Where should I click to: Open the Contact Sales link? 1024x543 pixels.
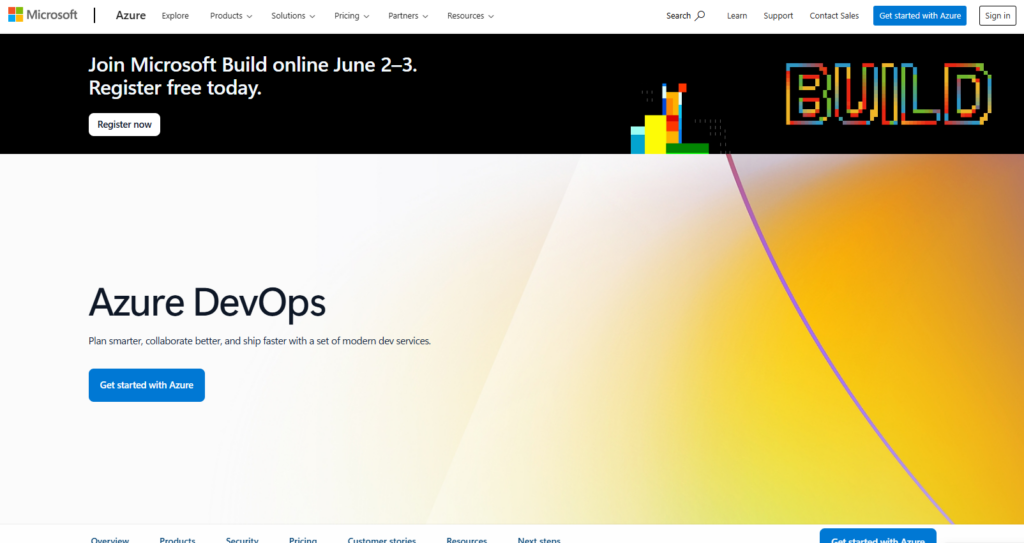pyautogui.click(x=834, y=16)
